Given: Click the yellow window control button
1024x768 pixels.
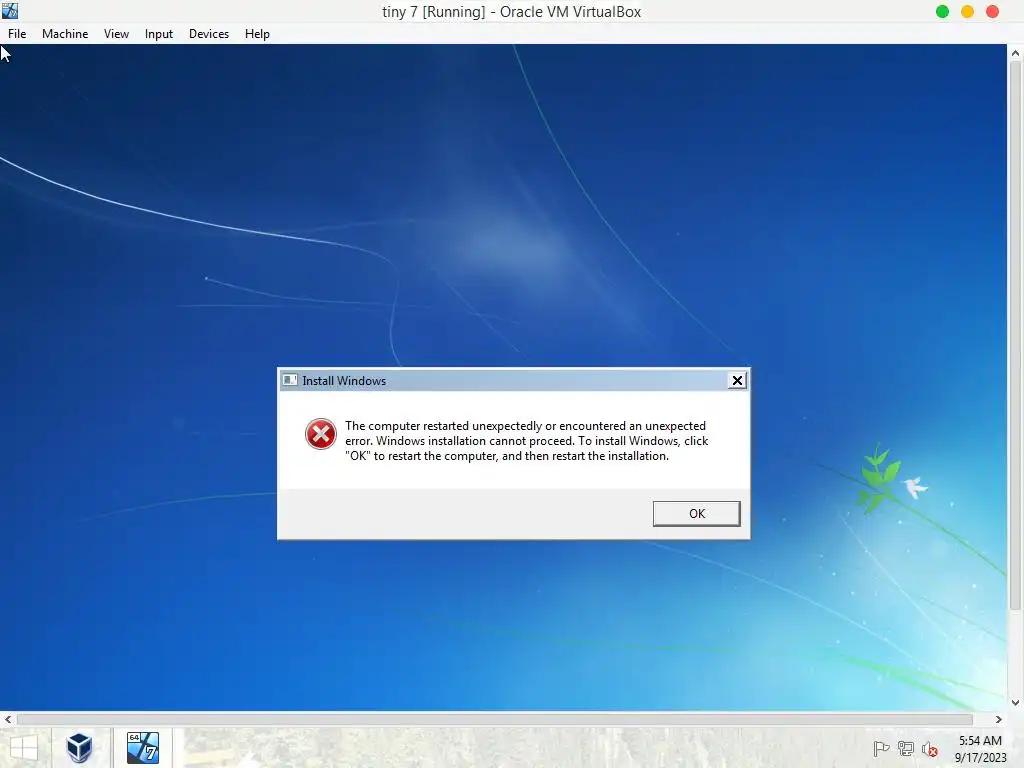Looking at the screenshot, I should pos(967,12).
